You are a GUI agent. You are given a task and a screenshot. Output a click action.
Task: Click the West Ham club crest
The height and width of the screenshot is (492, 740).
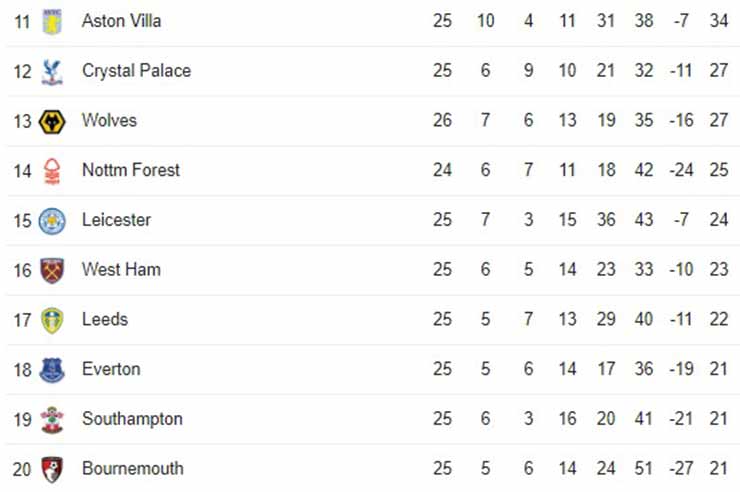pos(52,270)
